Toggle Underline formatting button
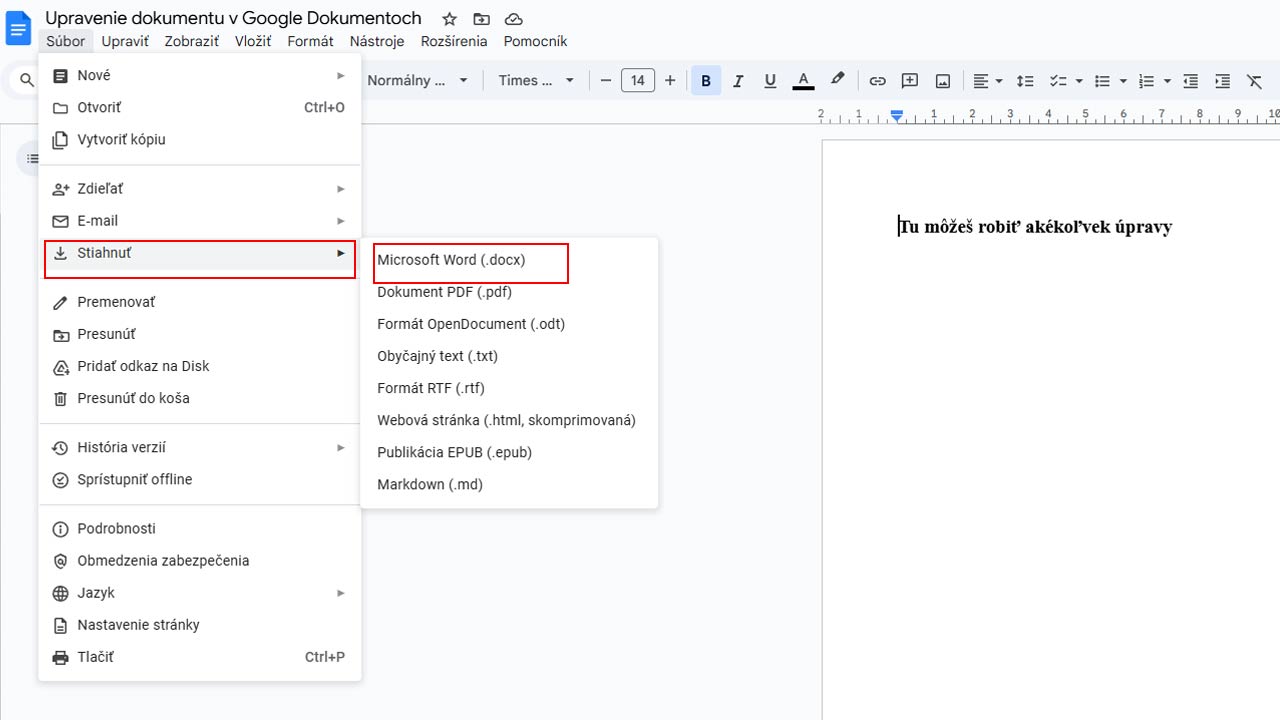This screenshot has height=720, width=1280. [x=770, y=81]
